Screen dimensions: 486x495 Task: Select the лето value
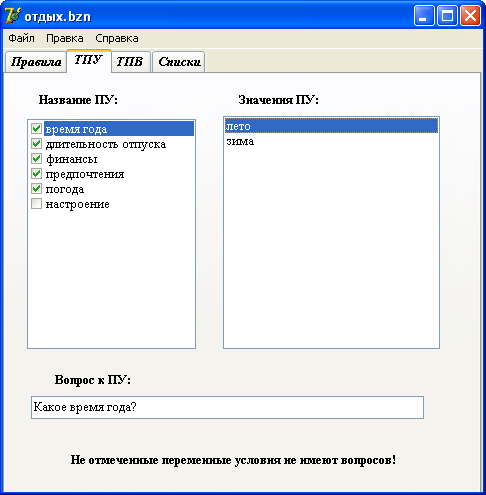click(x=331, y=126)
